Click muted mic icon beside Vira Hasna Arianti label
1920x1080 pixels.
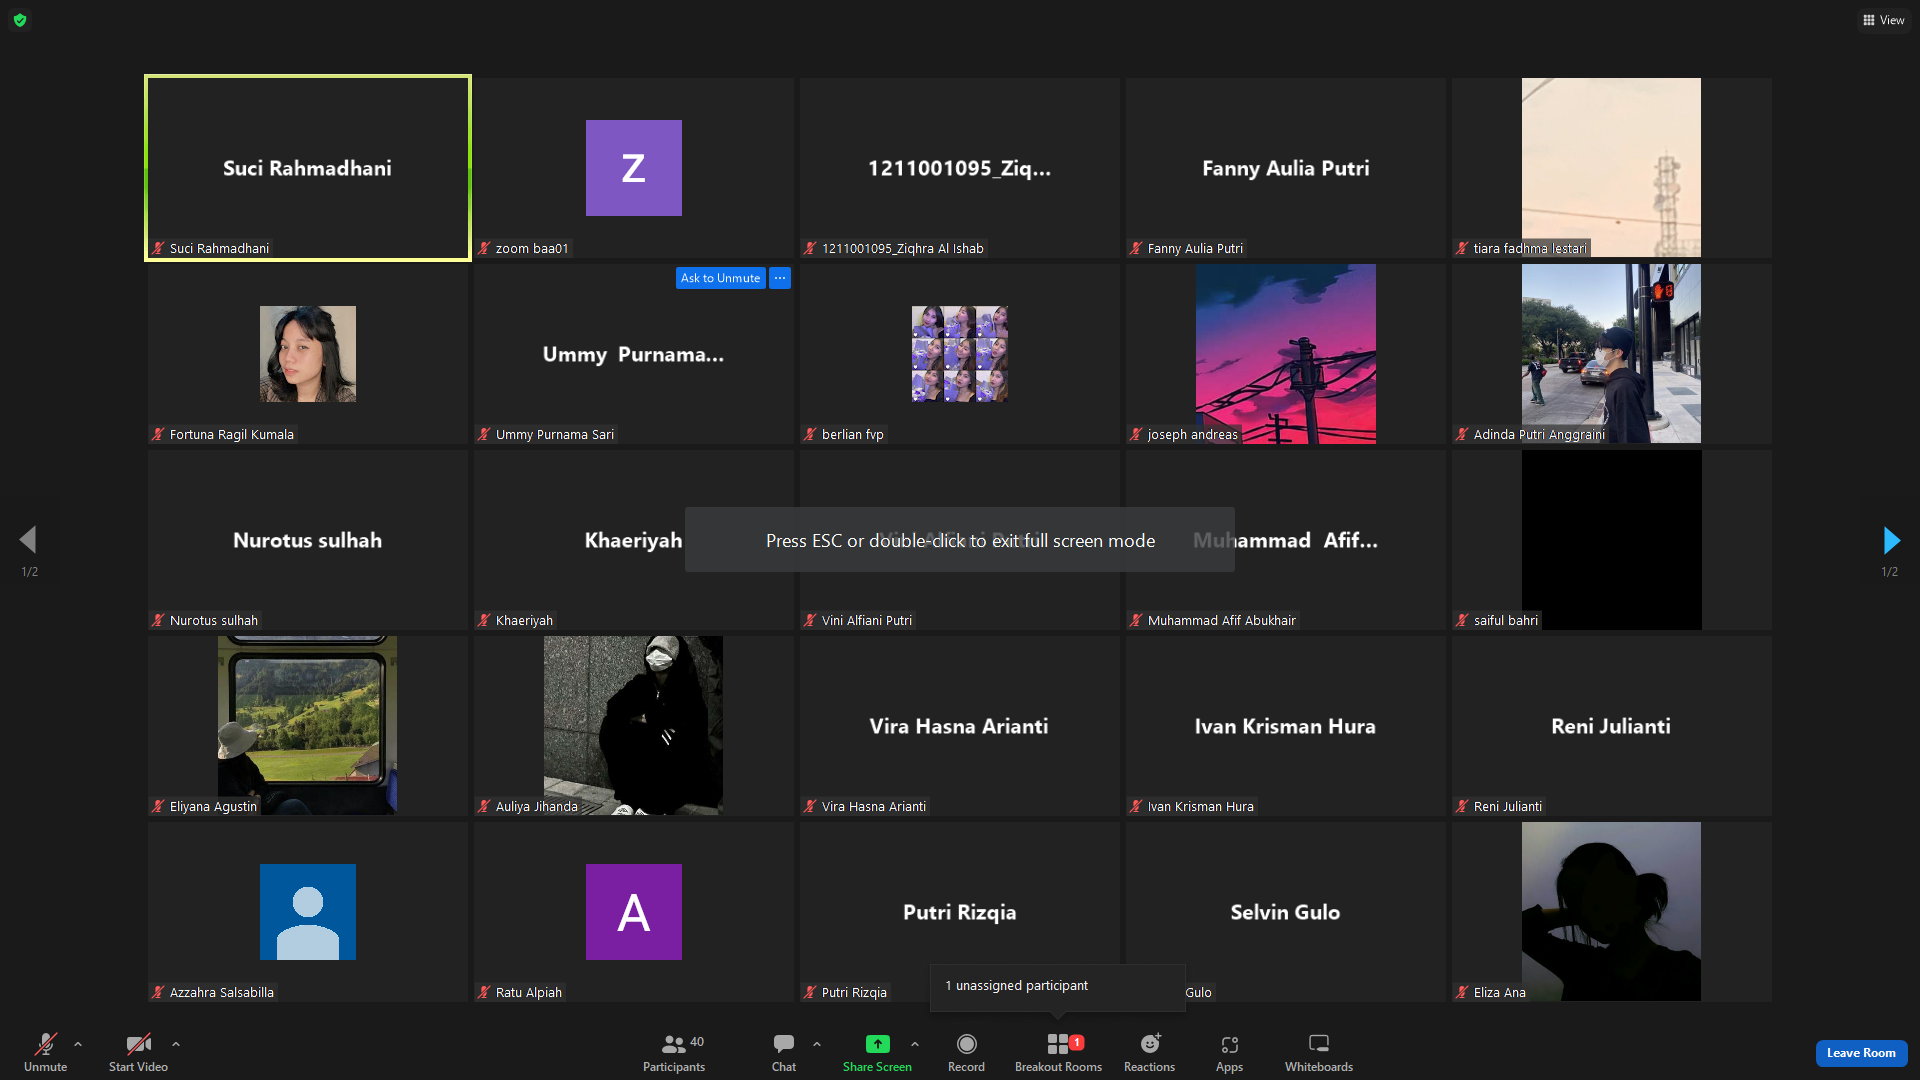pos(810,806)
